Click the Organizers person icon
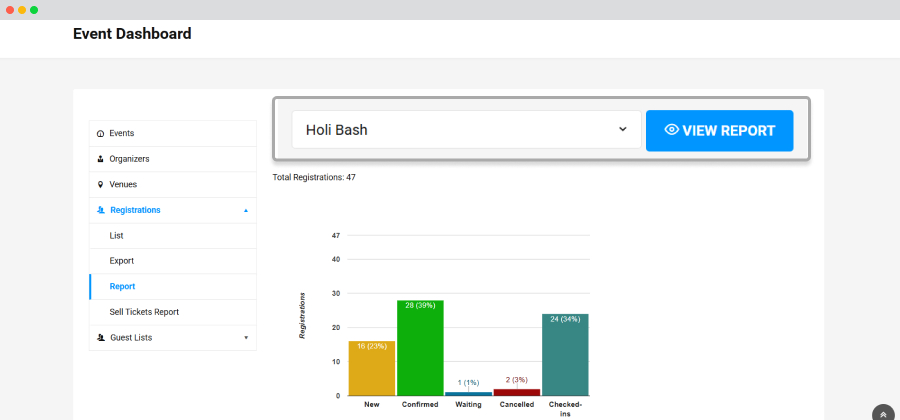Screen dimensions: 900x420 (100, 159)
